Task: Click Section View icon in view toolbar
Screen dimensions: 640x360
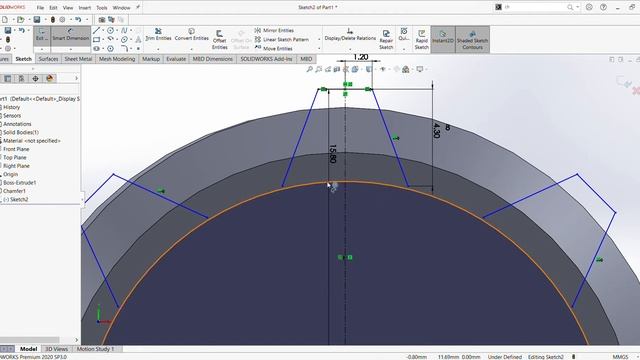Action: point(337,69)
